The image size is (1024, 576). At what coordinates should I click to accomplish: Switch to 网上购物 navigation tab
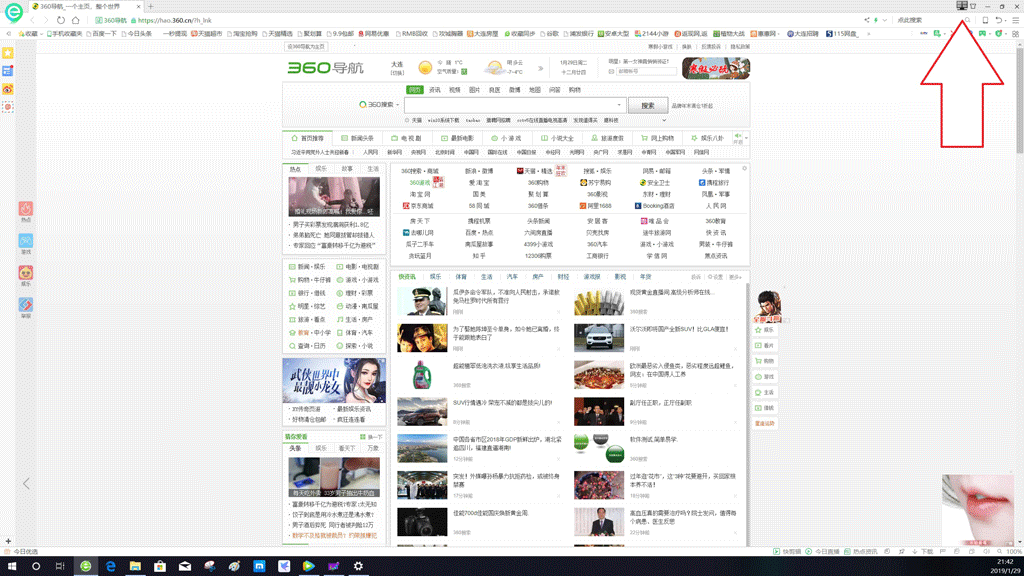pyautogui.click(x=657, y=138)
